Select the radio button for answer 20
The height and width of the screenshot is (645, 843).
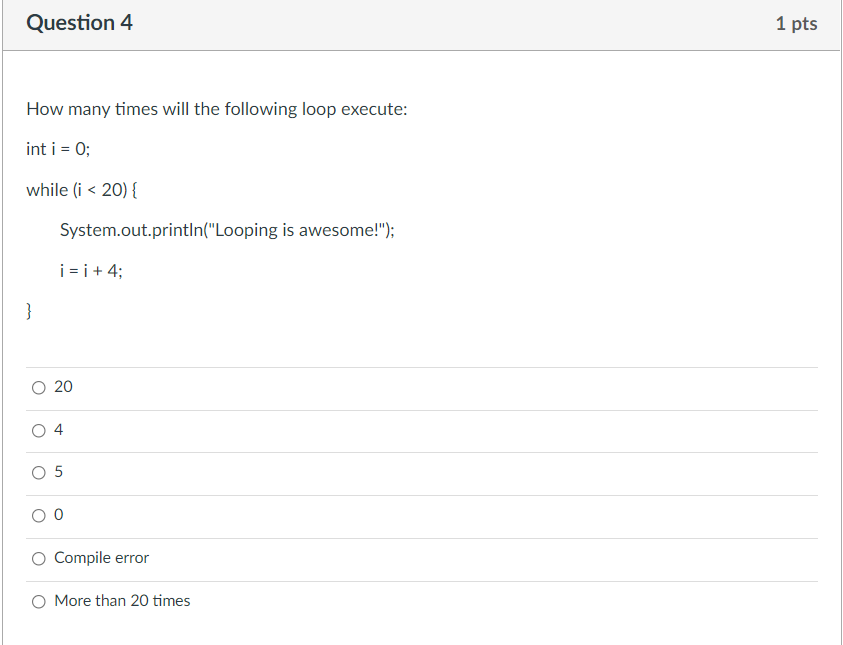coord(39,387)
